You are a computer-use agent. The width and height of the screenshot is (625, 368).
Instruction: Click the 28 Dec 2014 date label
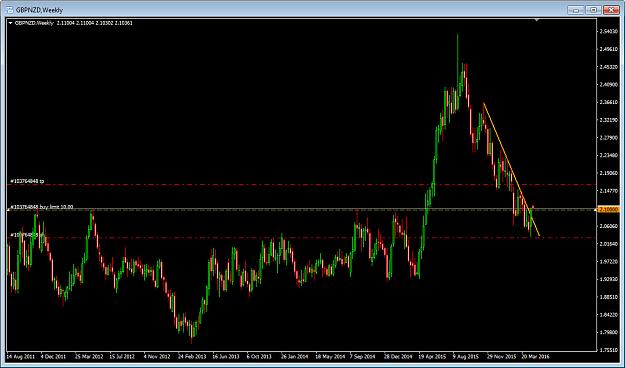coord(398,356)
